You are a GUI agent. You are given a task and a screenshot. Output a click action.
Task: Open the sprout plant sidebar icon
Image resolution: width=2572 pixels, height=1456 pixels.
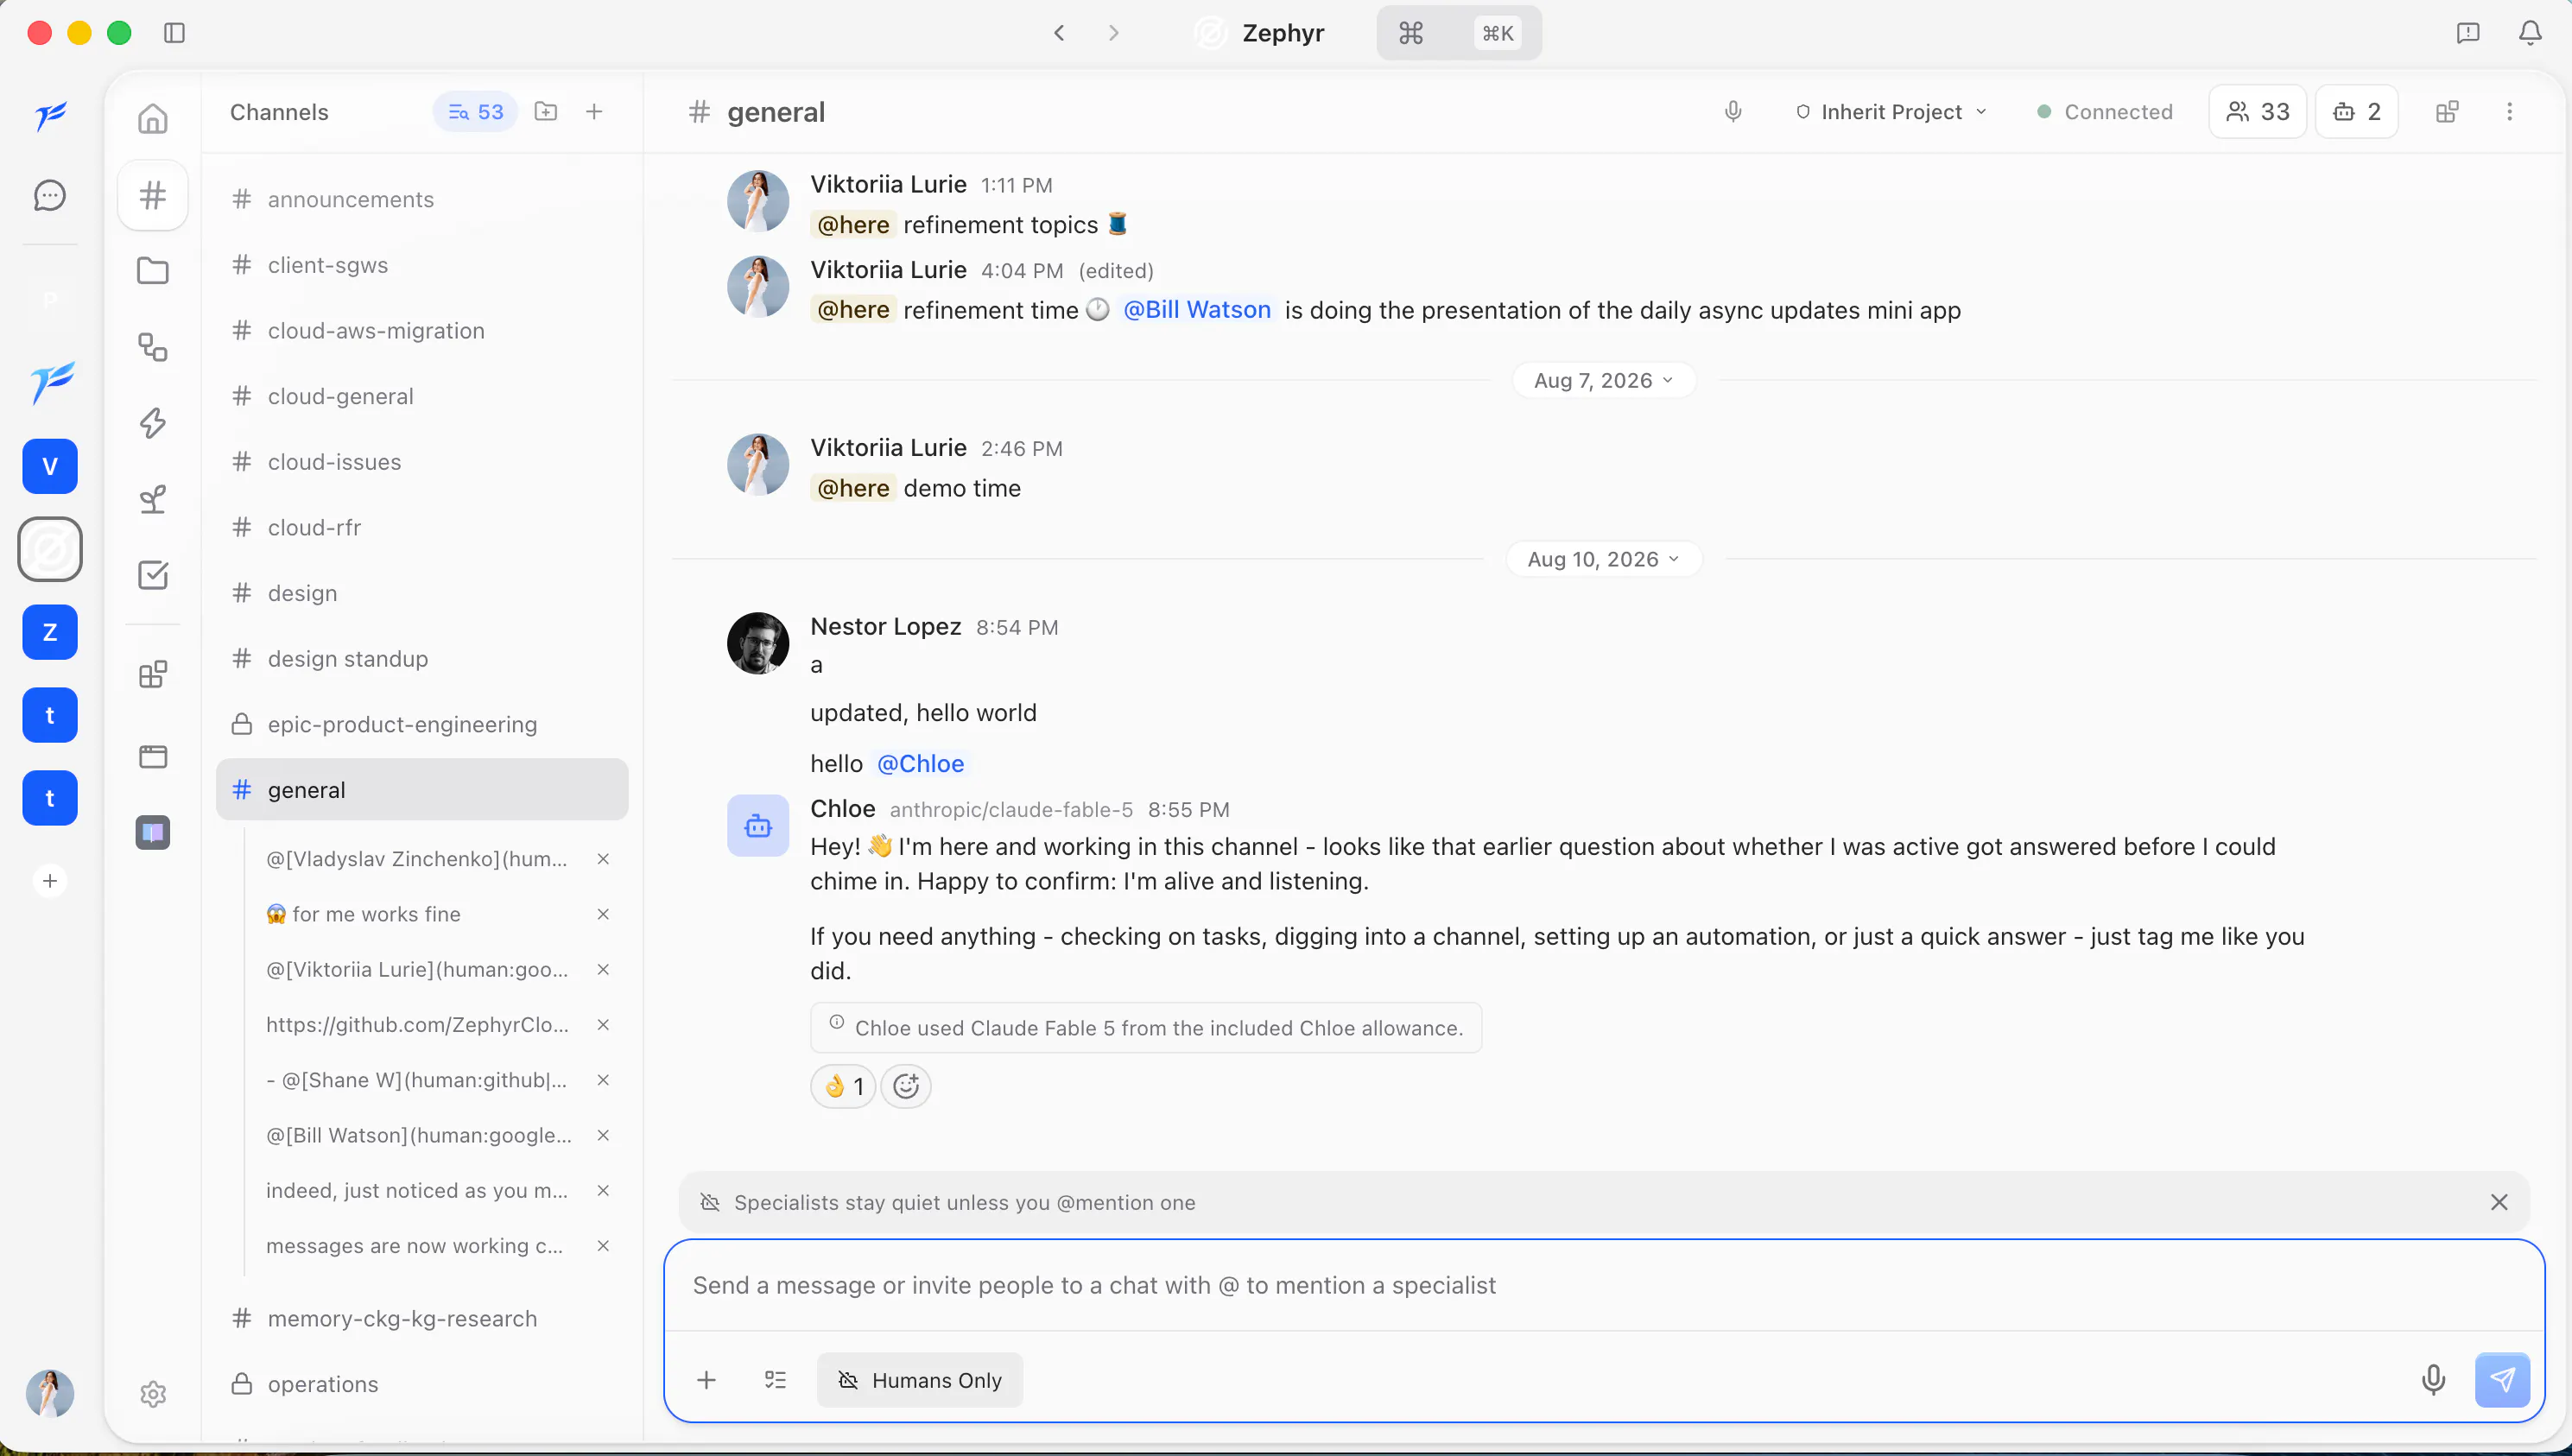click(x=152, y=499)
